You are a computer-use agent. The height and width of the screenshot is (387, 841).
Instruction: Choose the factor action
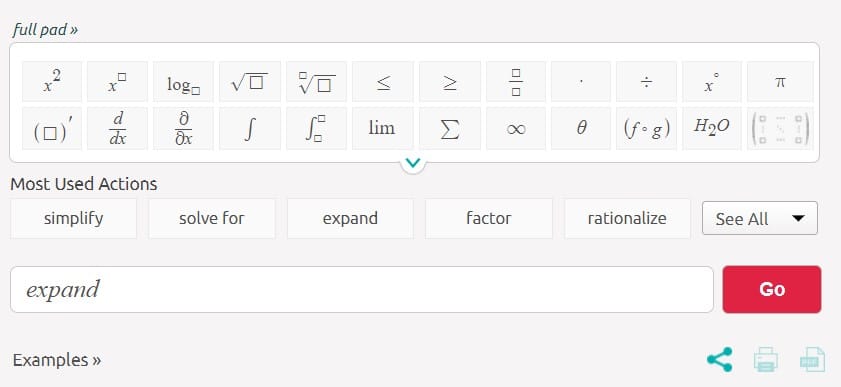click(x=489, y=218)
